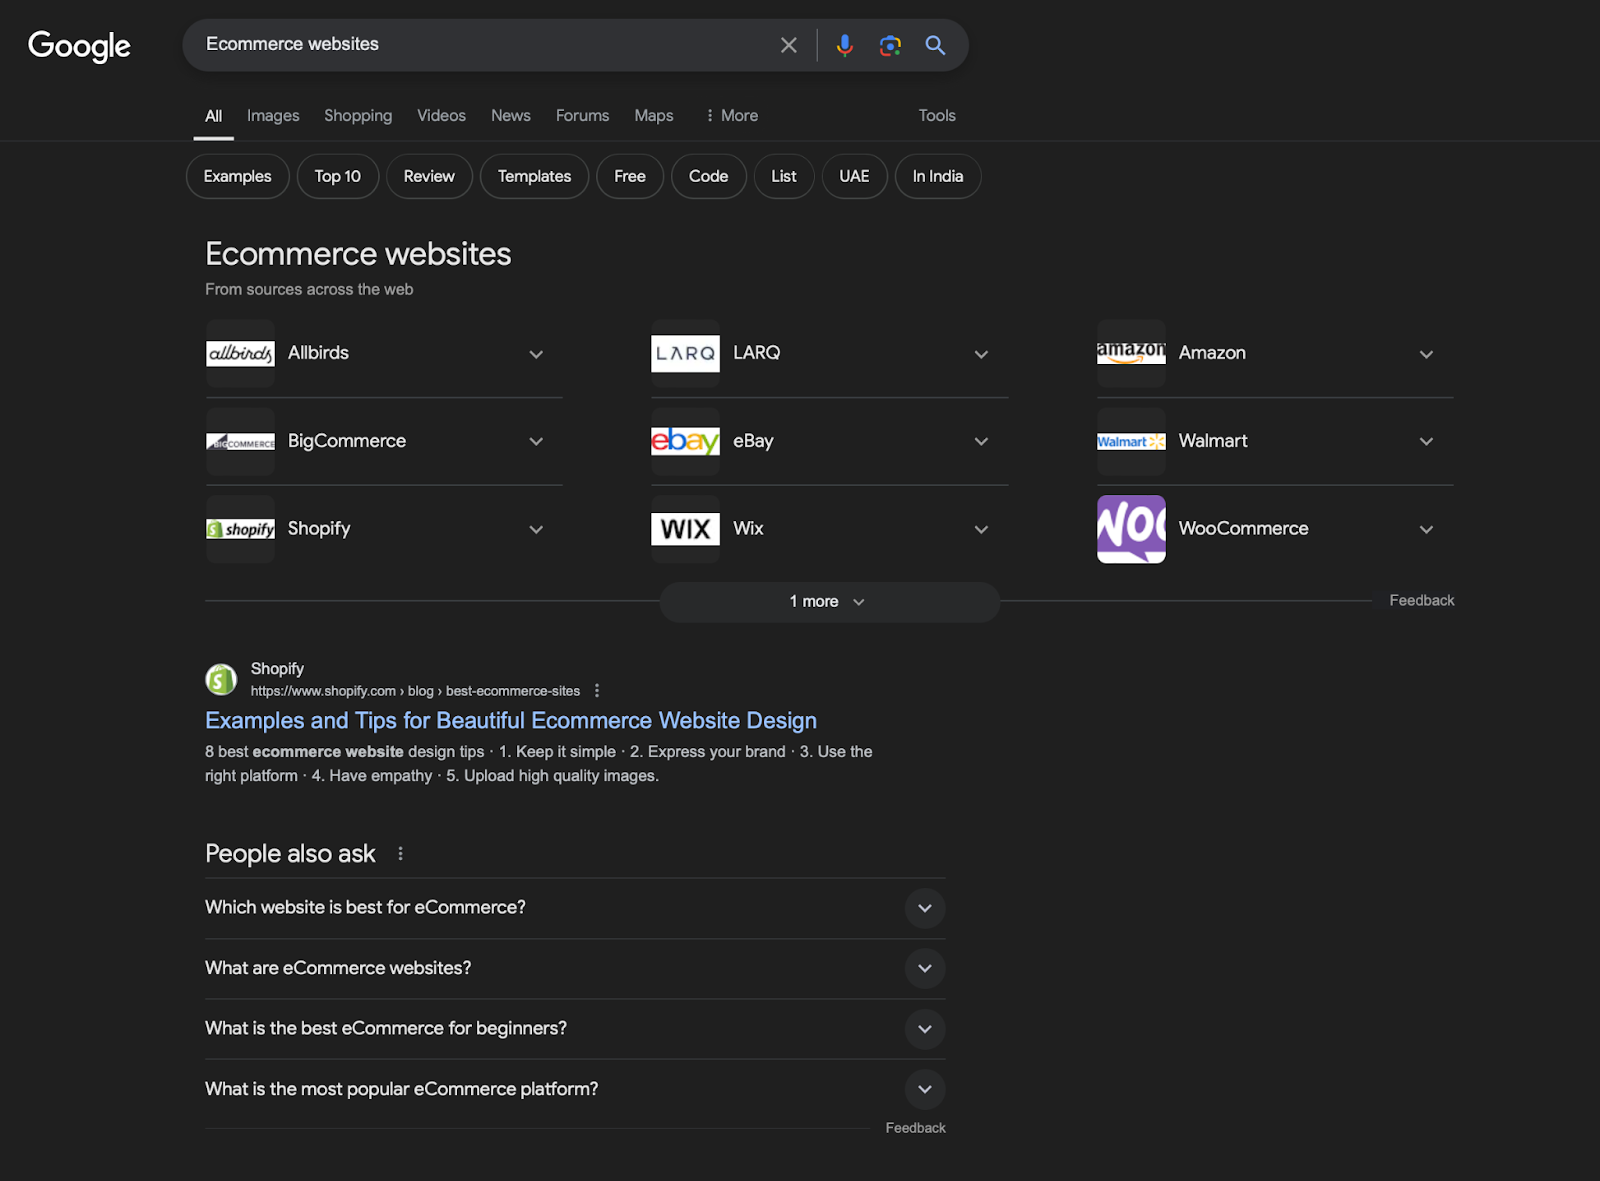Start voice search with microphone icon
The height and width of the screenshot is (1181, 1600).
point(845,45)
